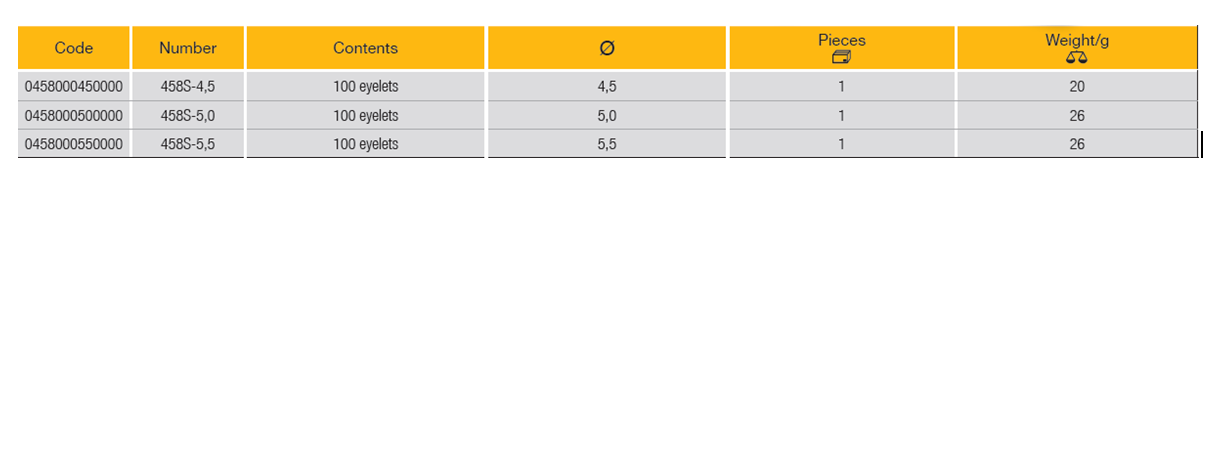The width and height of the screenshot is (1230, 463).
Task: Select code cell 0458000500000
Action: [74, 116]
